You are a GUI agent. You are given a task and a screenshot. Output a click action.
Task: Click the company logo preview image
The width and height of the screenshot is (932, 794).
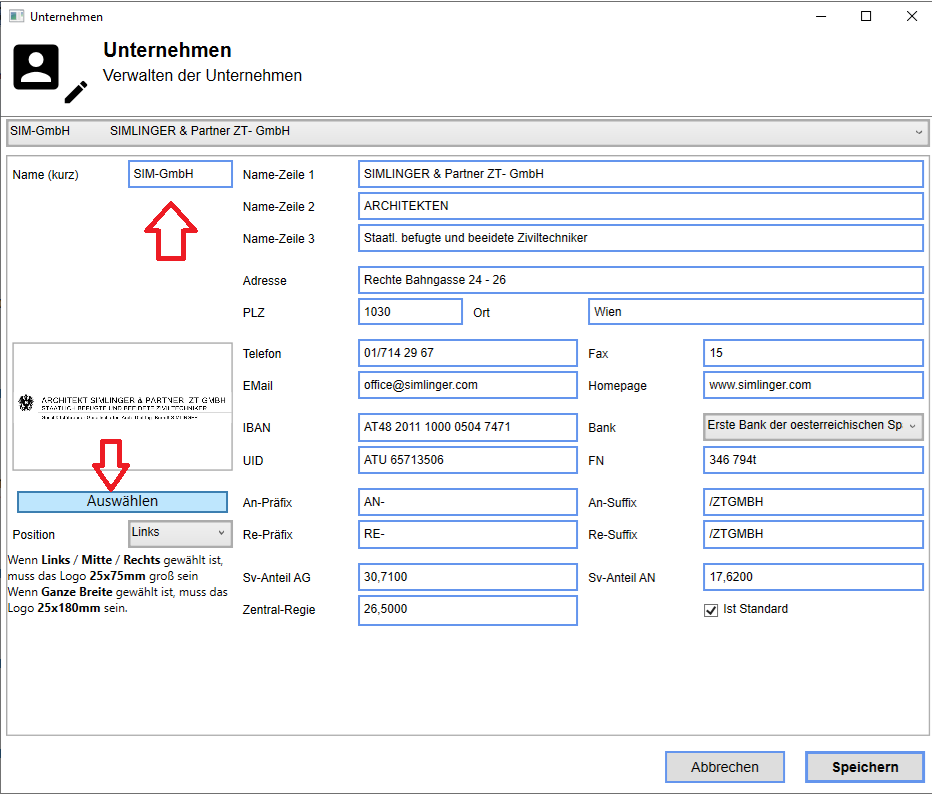122,406
